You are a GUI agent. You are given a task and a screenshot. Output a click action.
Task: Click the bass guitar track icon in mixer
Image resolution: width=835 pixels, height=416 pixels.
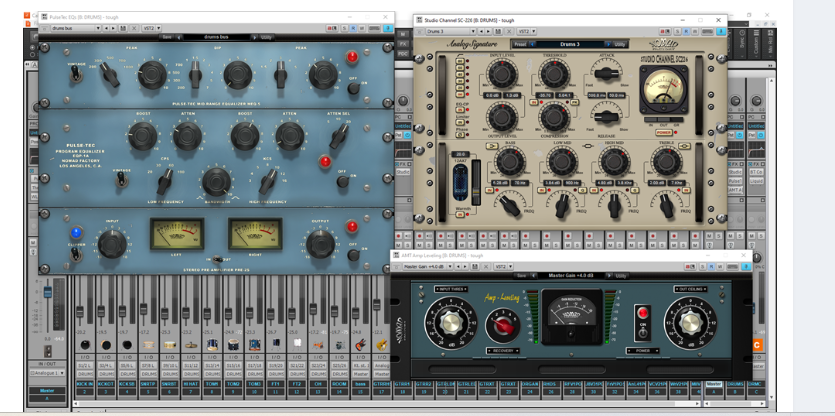coord(360,345)
